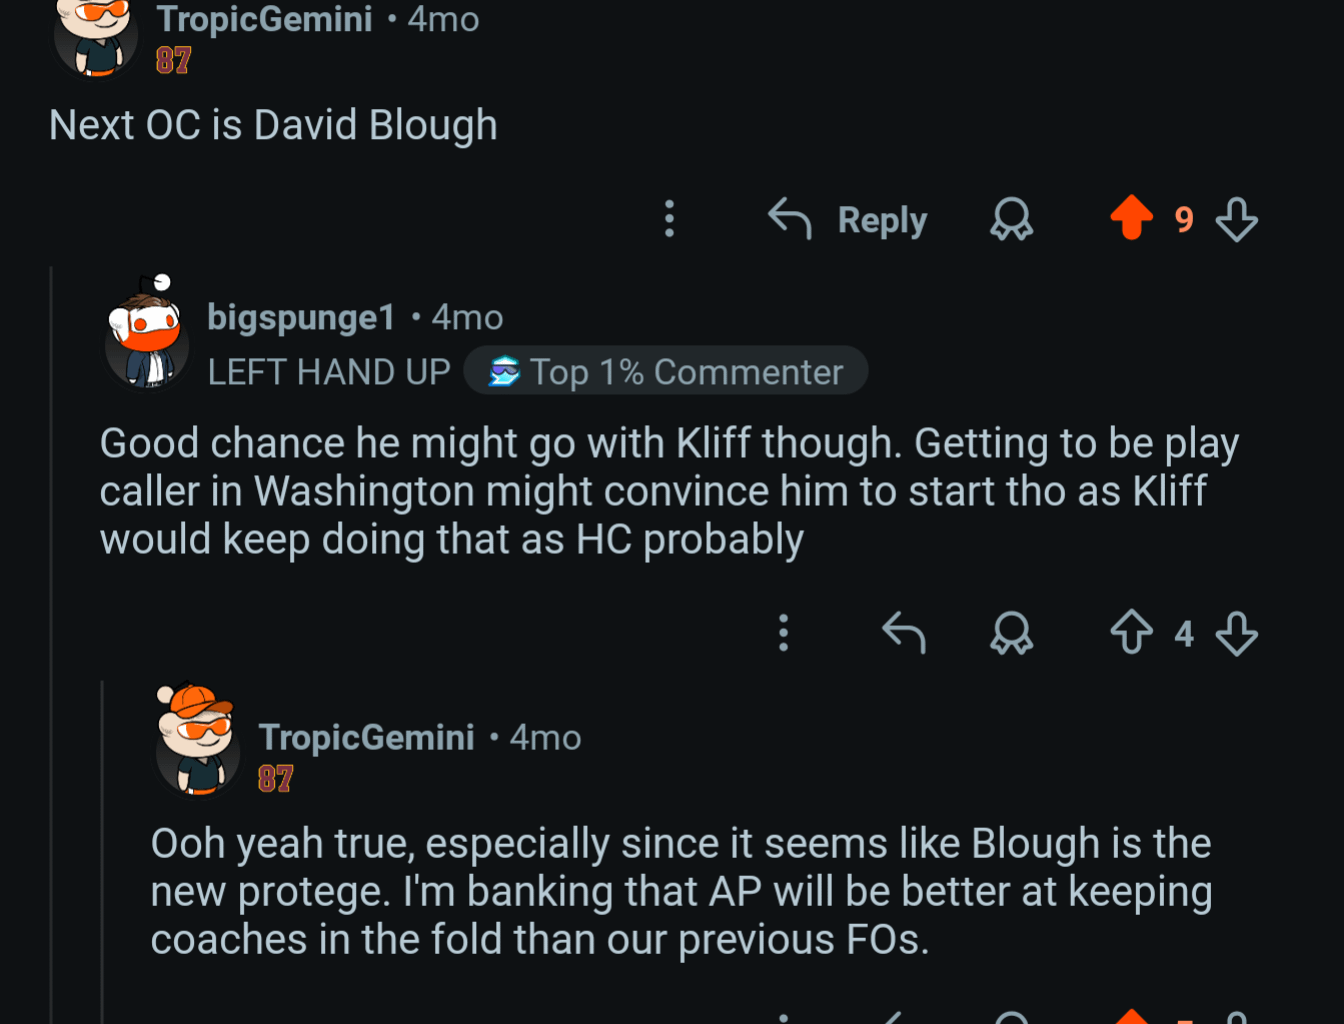The height and width of the screenshot is (1024, 1344).
Task: Open more options for TropicGemini's top comment
Action: click(670, 219)
